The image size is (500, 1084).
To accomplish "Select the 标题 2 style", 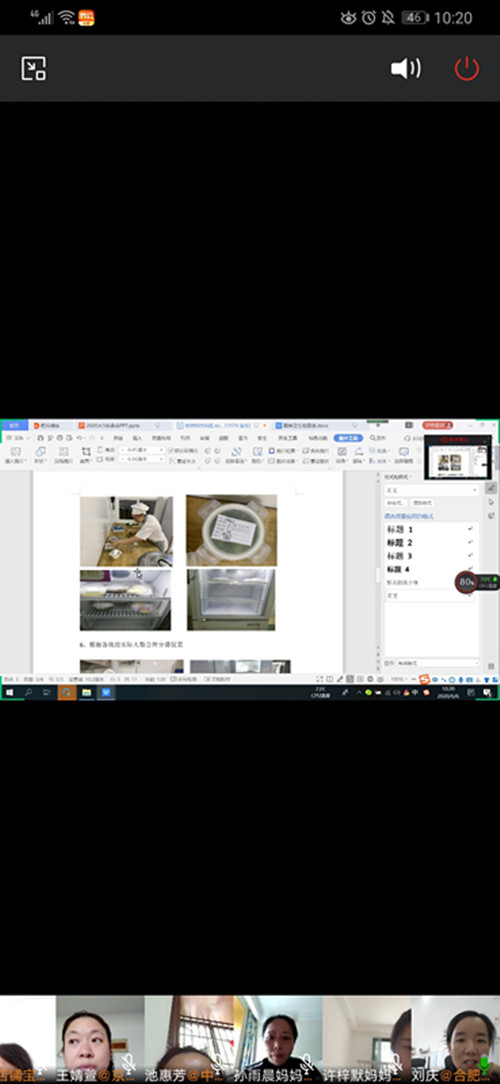I will click(429, 543).
